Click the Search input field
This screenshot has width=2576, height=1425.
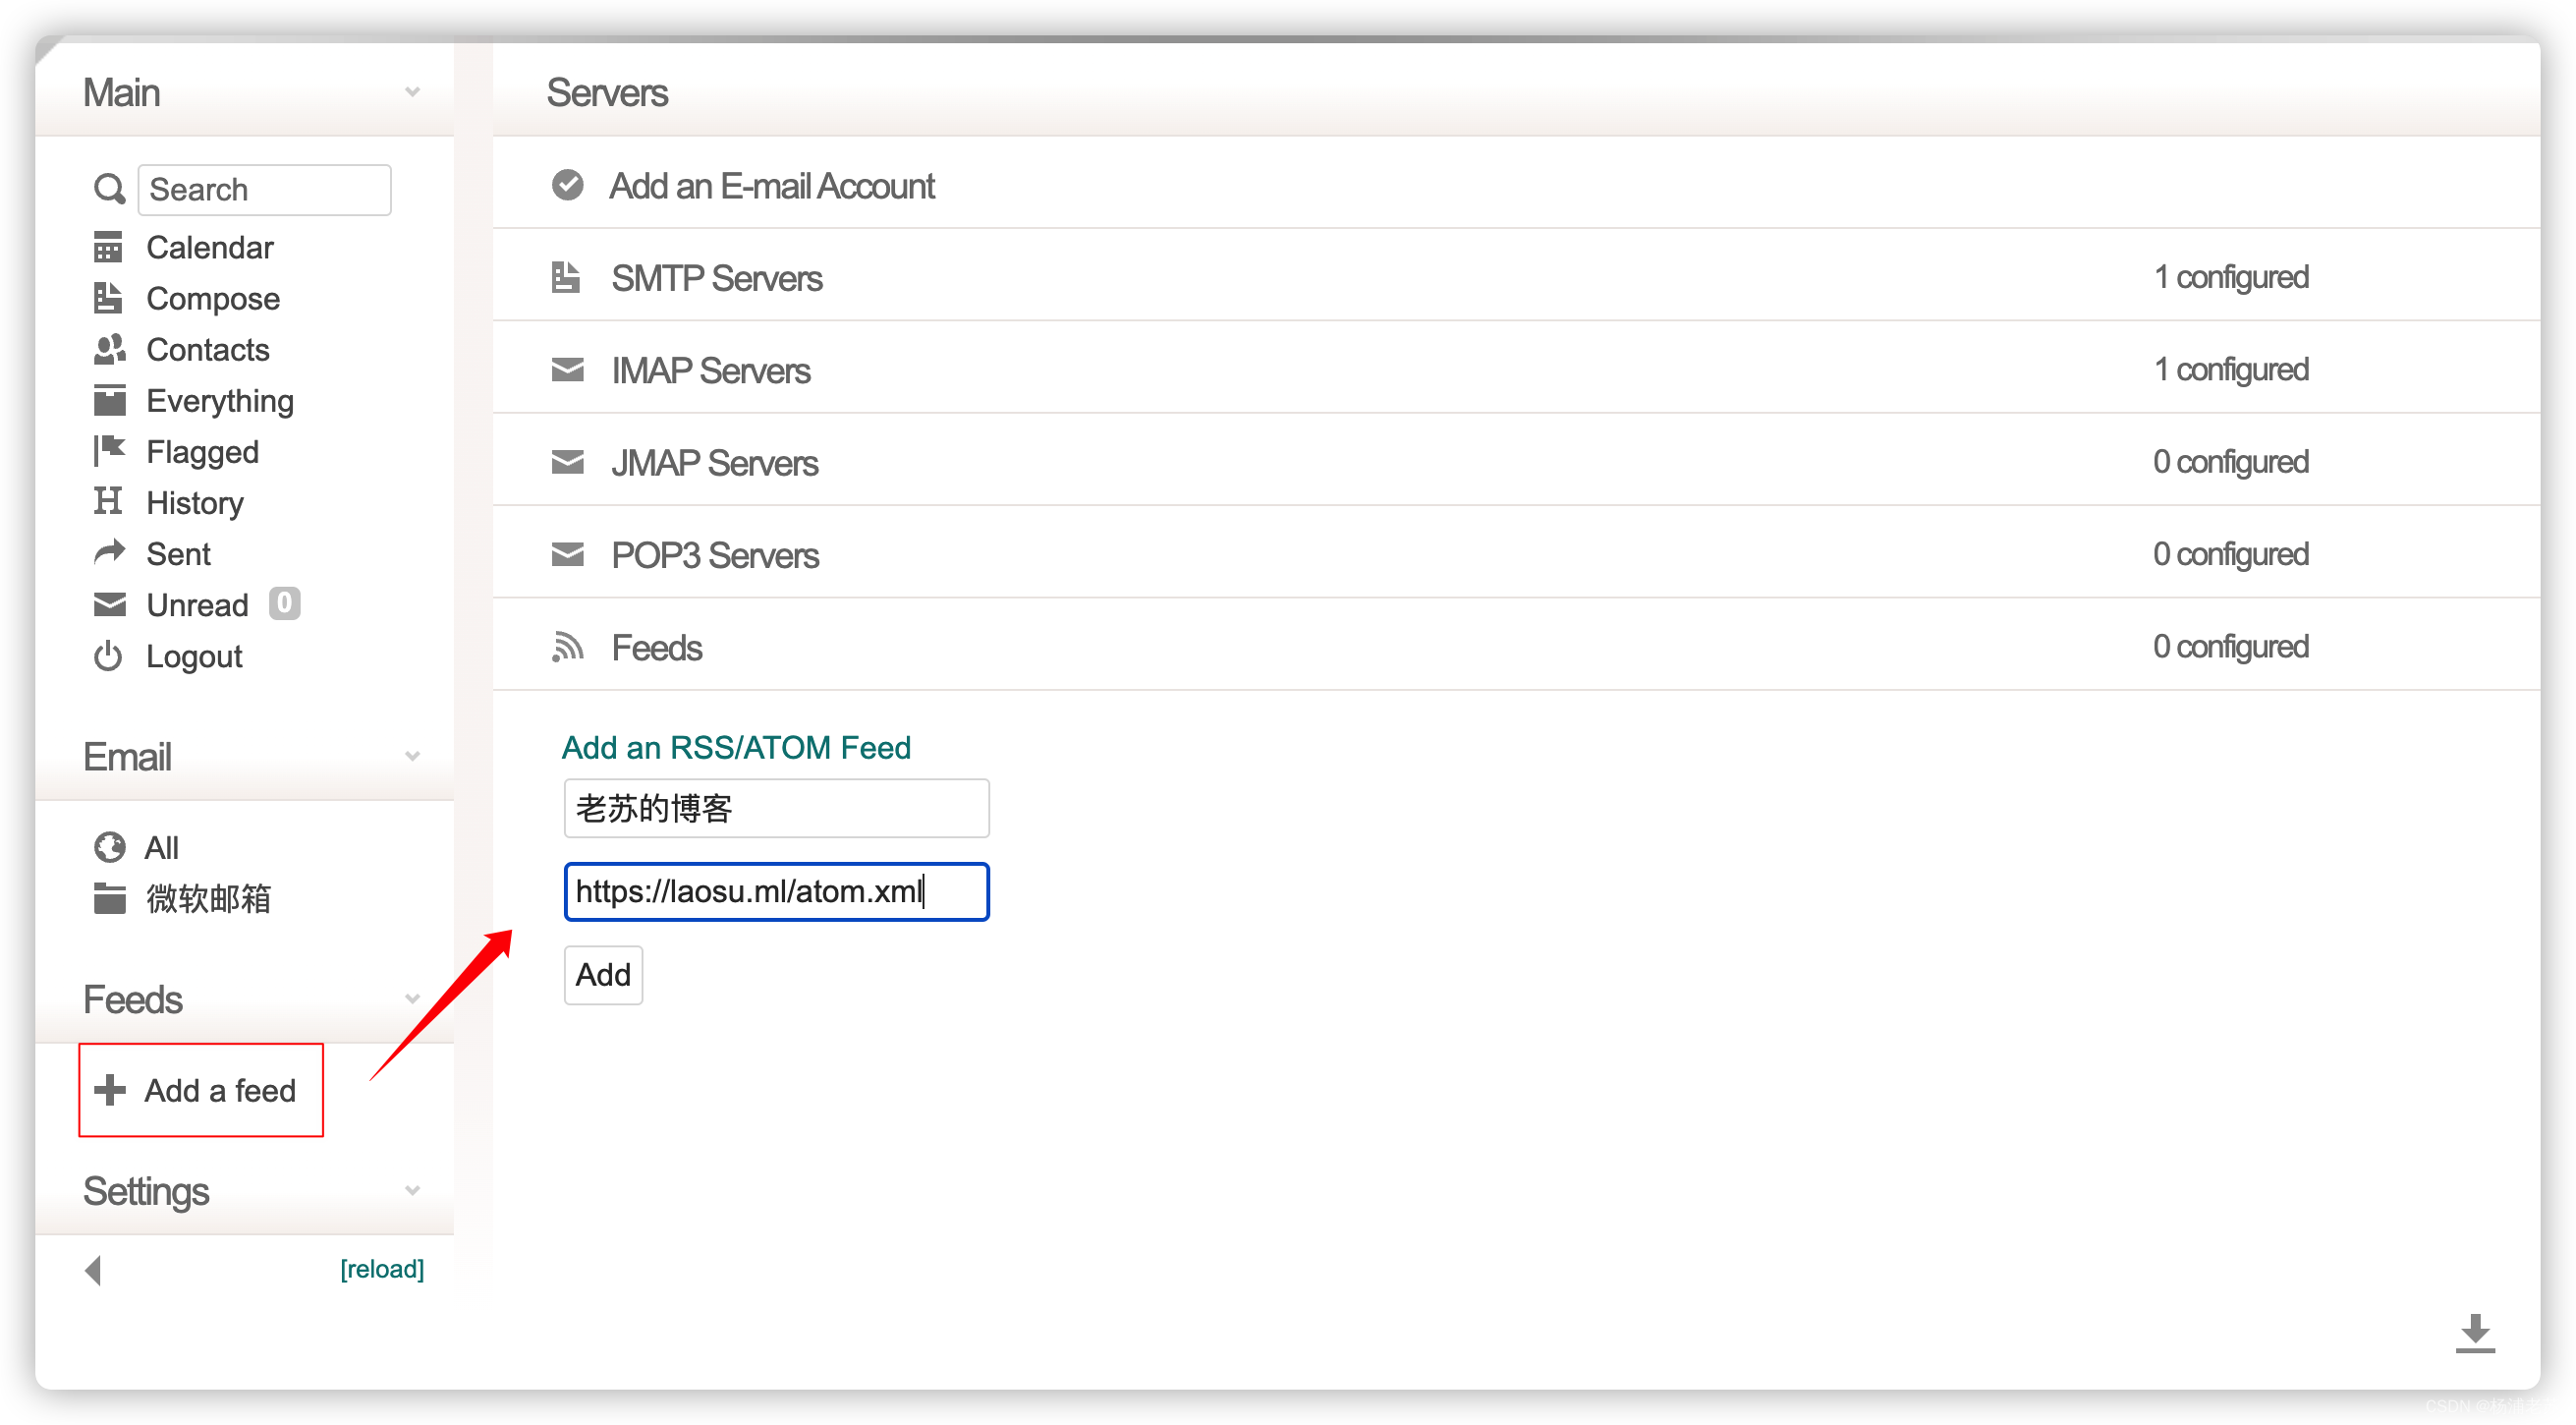coord(264,190)
